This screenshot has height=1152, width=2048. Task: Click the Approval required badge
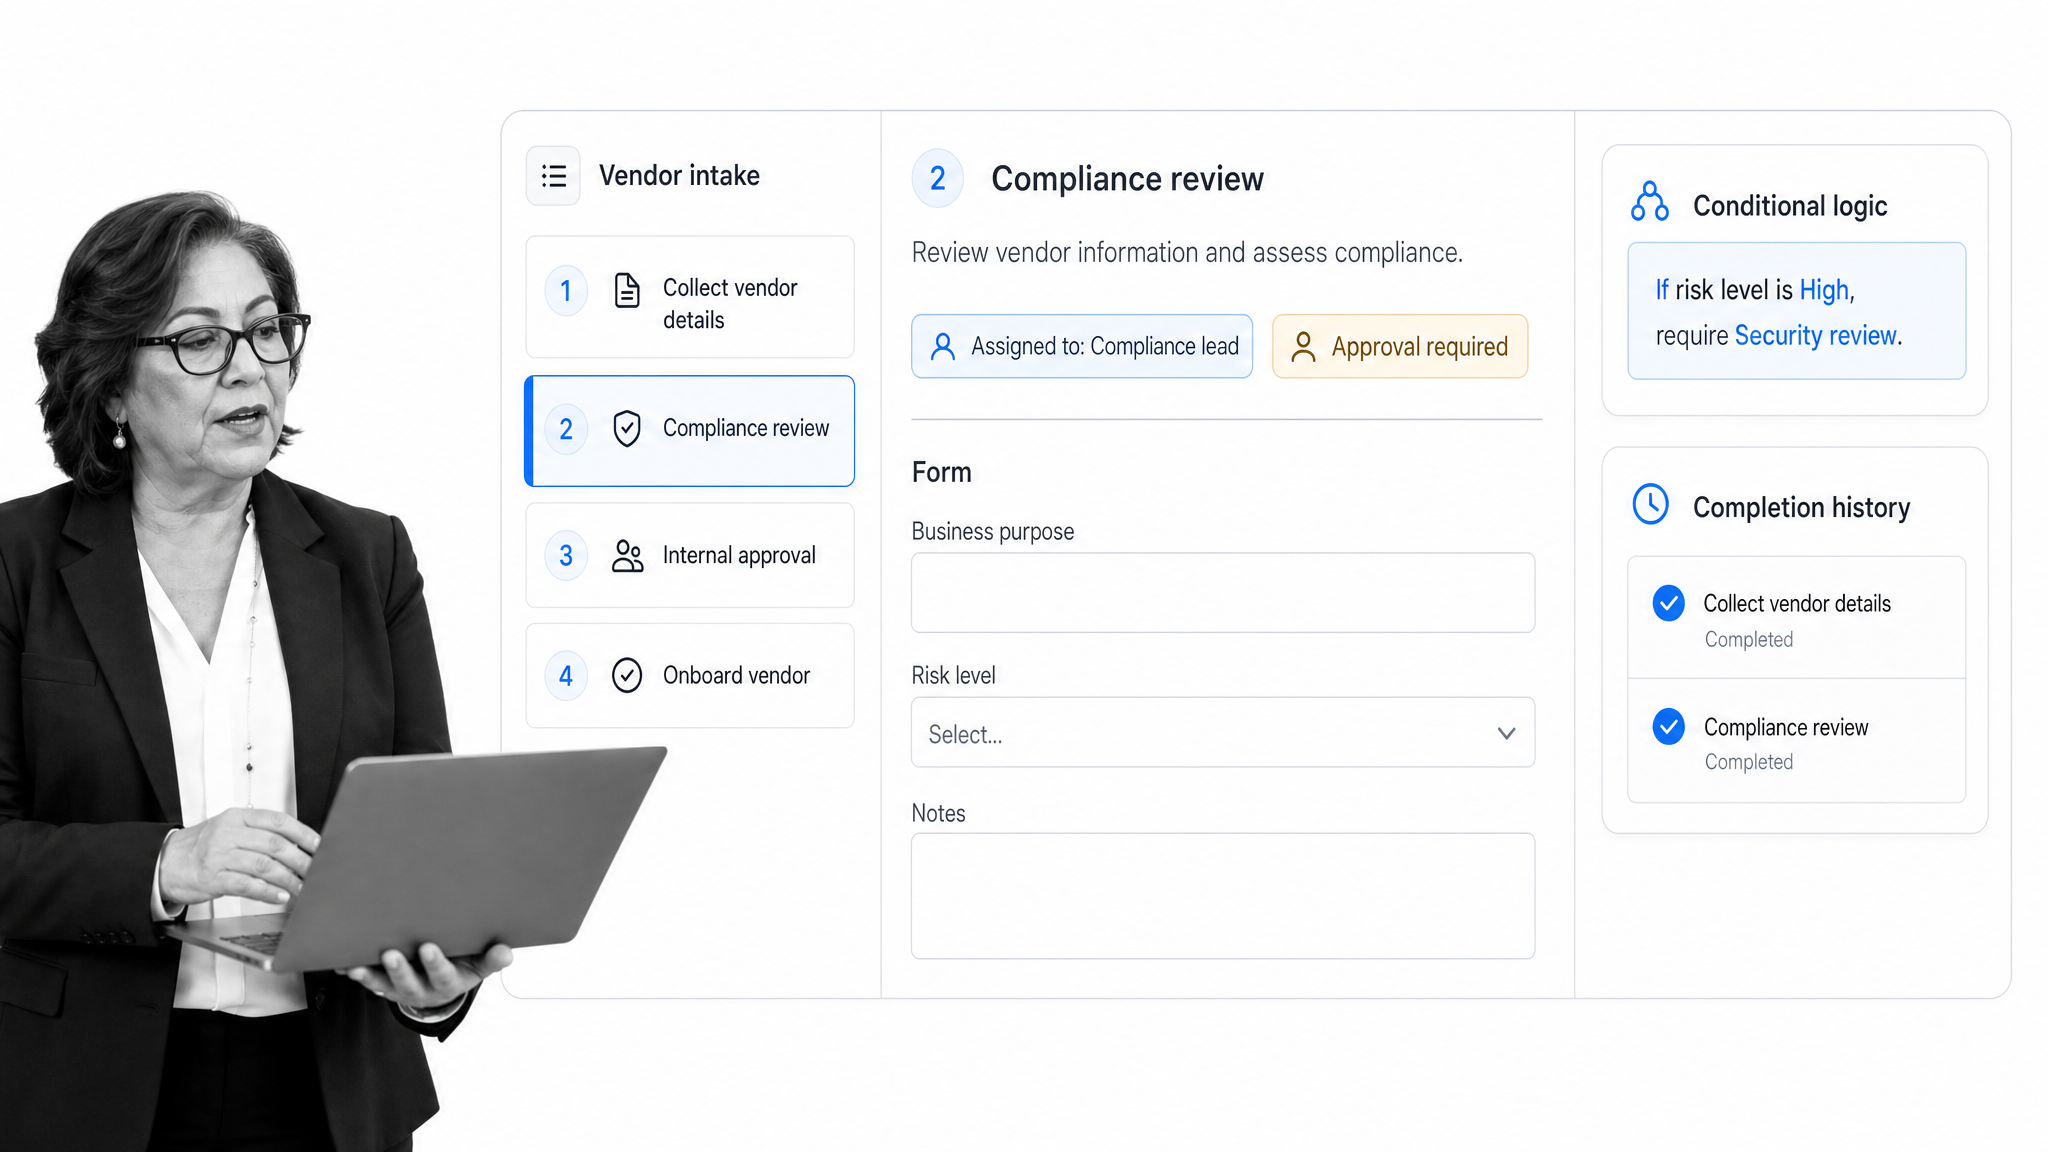click(1400, 346)
